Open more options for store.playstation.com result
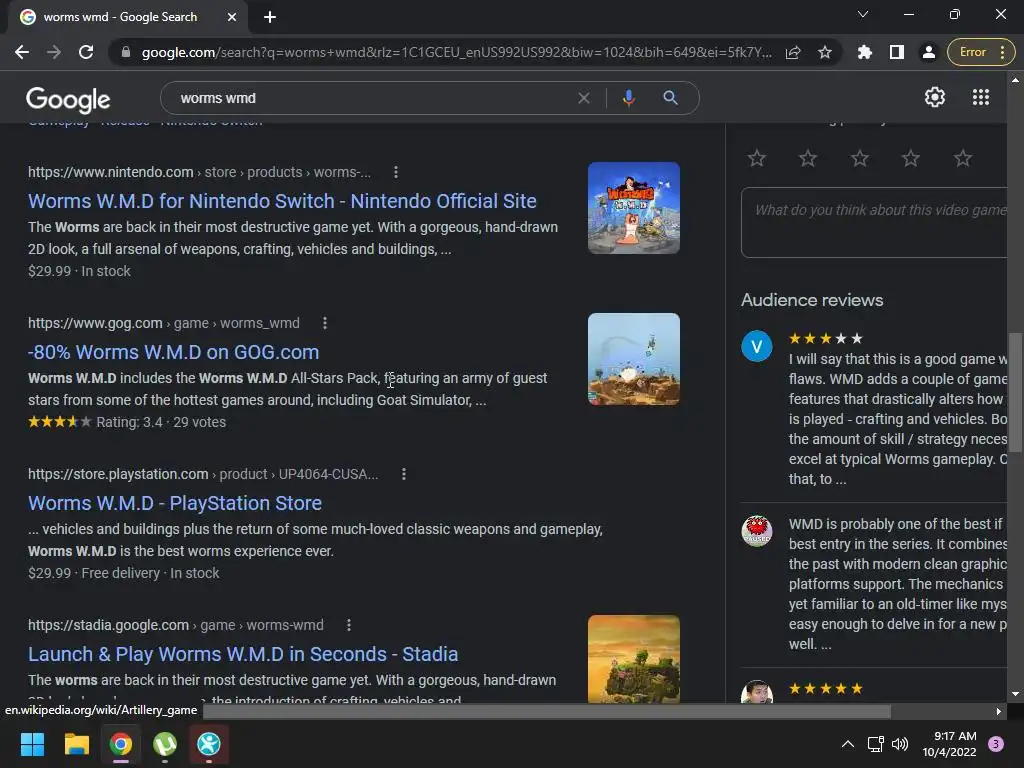Image resolution: width=1024 pixels, height=768 pixels. 404,474
